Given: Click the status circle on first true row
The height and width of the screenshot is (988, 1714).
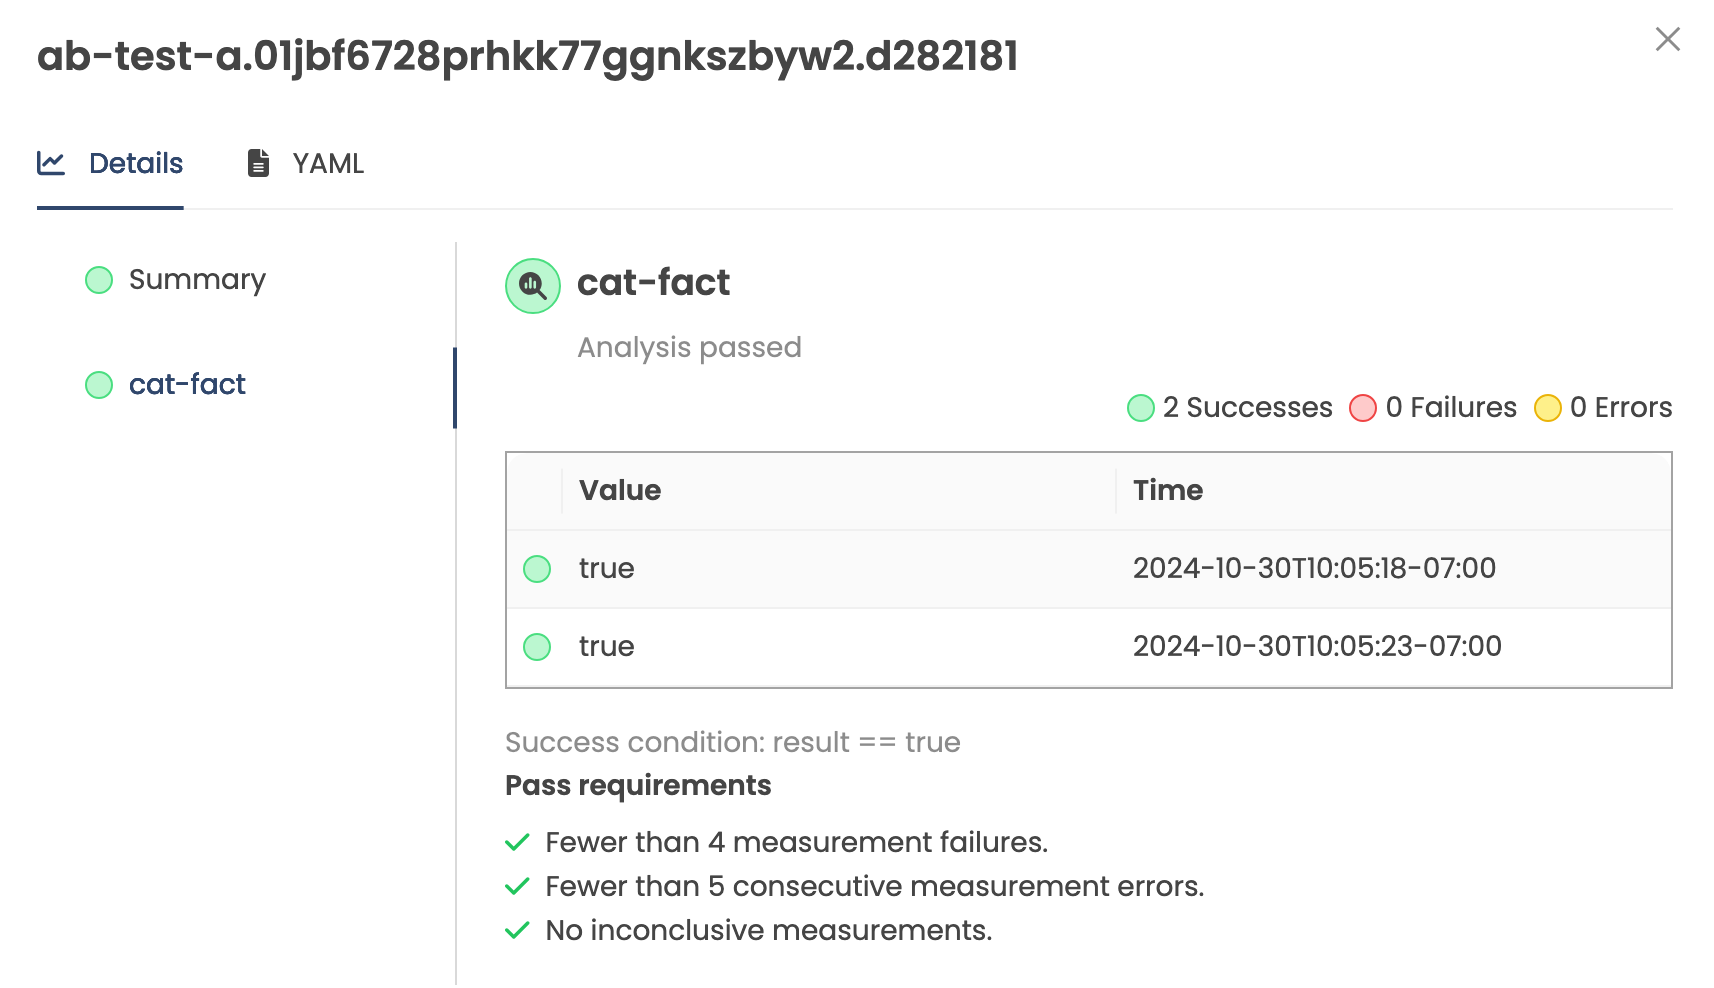Looking at the screenshot, I should pos(536,568).
